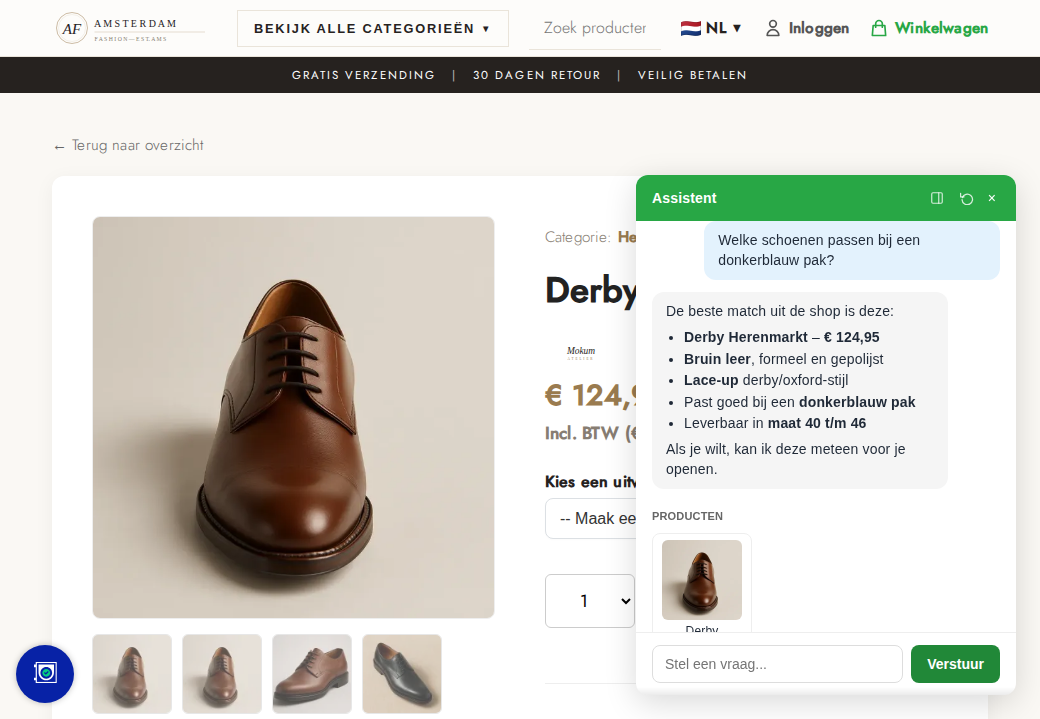Click the Derby Herenmarkt – € 124,95 bullet
This screenshot has height=719, width=1040.
[781, 337]
